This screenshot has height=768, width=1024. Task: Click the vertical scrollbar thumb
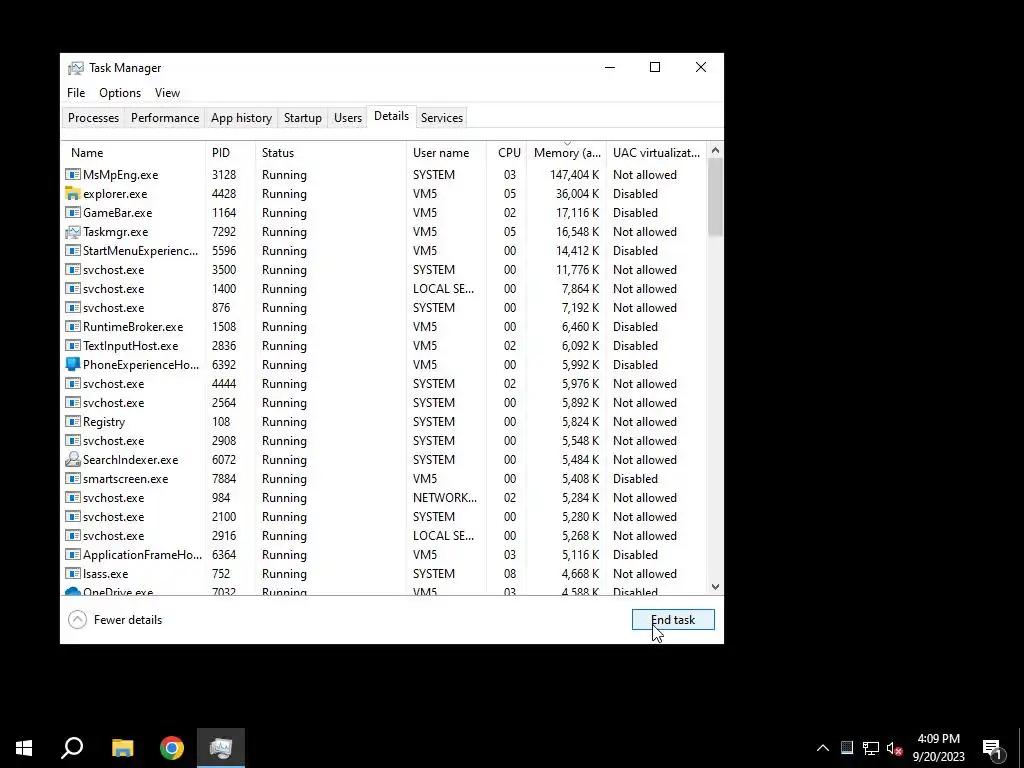click(x=715, y=197)
